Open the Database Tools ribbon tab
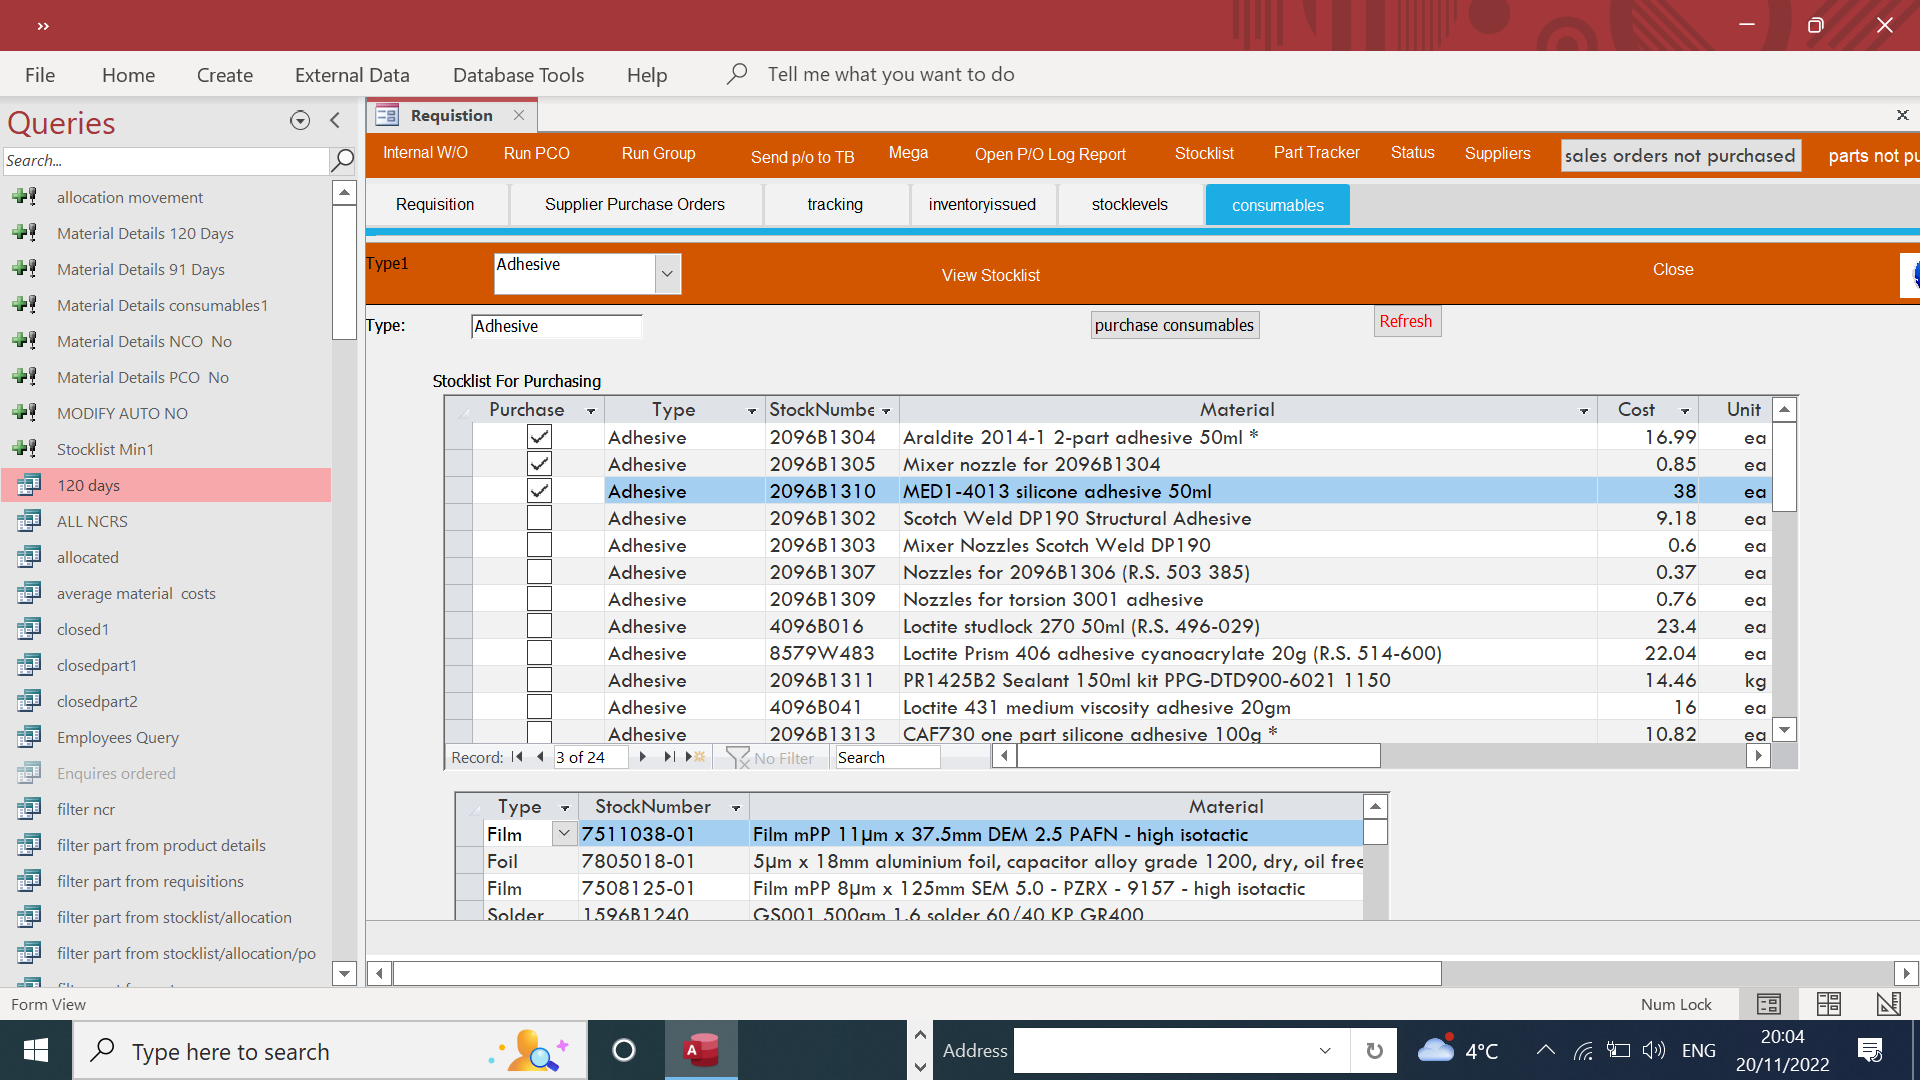 (x=518, y=75)
